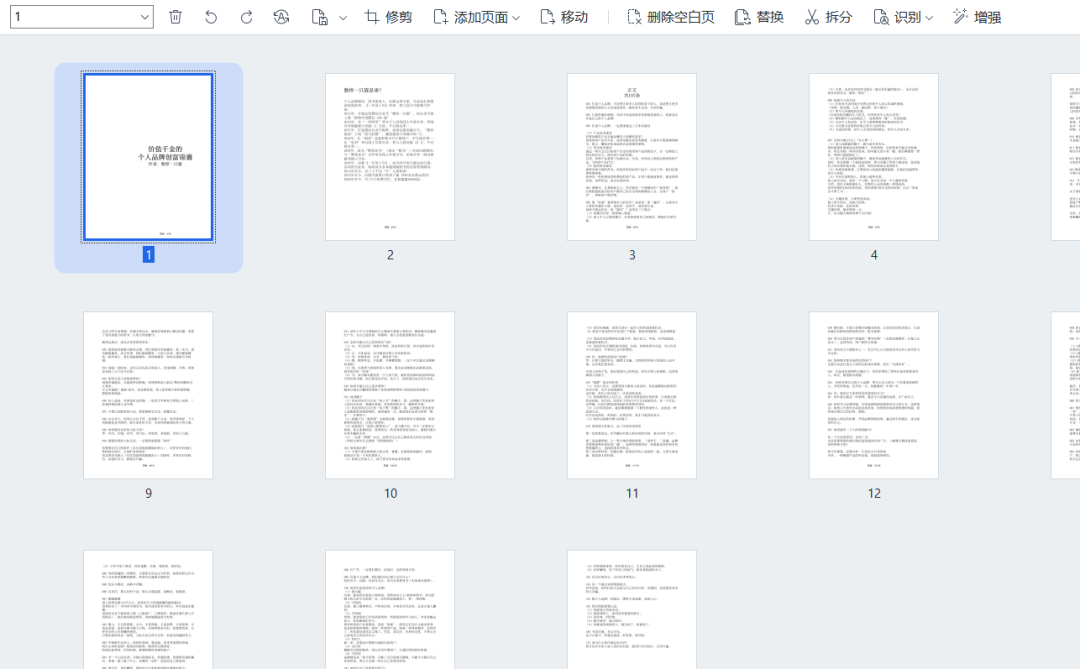
Task: Click the rotate page icon
Action: [281, 17]
